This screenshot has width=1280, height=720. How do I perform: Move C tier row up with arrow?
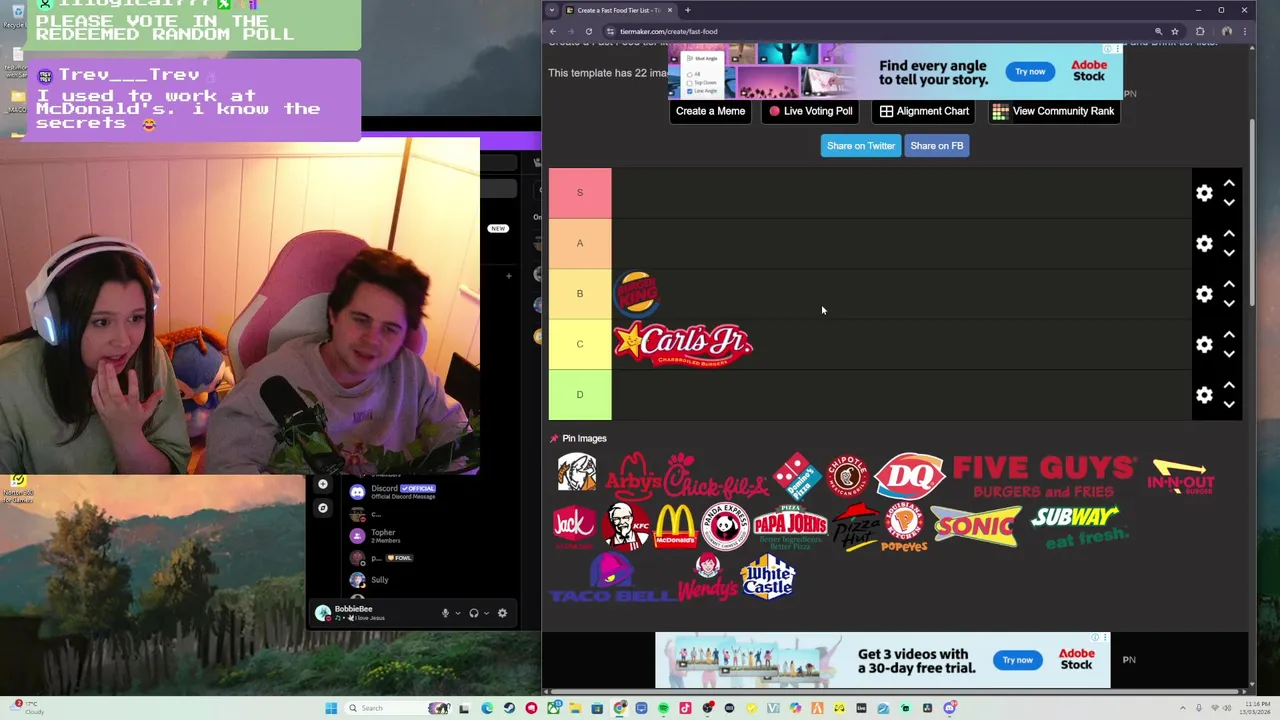(x=1229, y=335)
